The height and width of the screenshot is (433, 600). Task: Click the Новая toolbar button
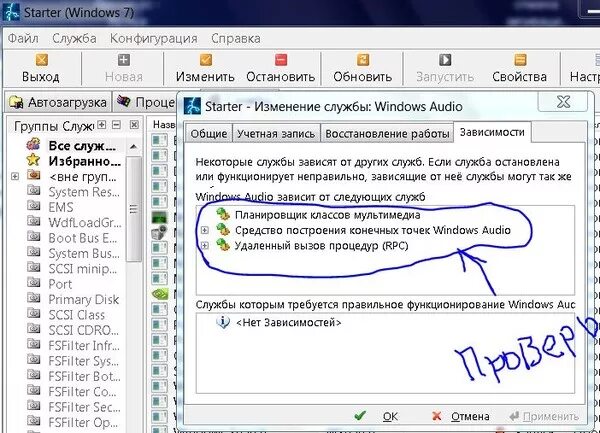click(x=124, y=68)
